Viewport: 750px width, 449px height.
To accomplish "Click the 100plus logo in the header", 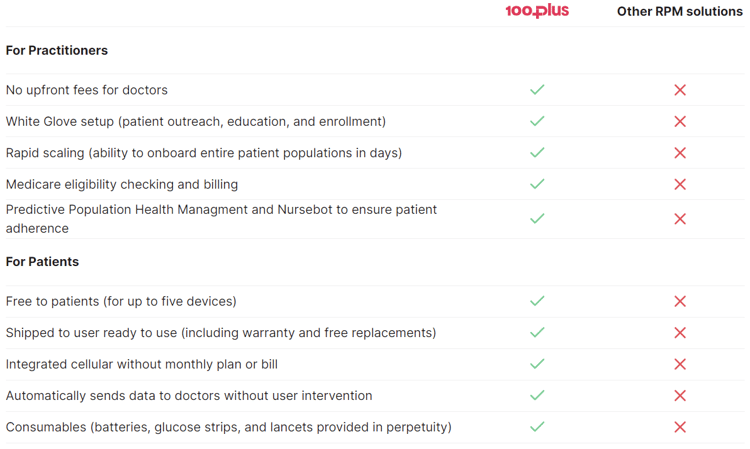I will pyautogui.click(x=537, y=11).
